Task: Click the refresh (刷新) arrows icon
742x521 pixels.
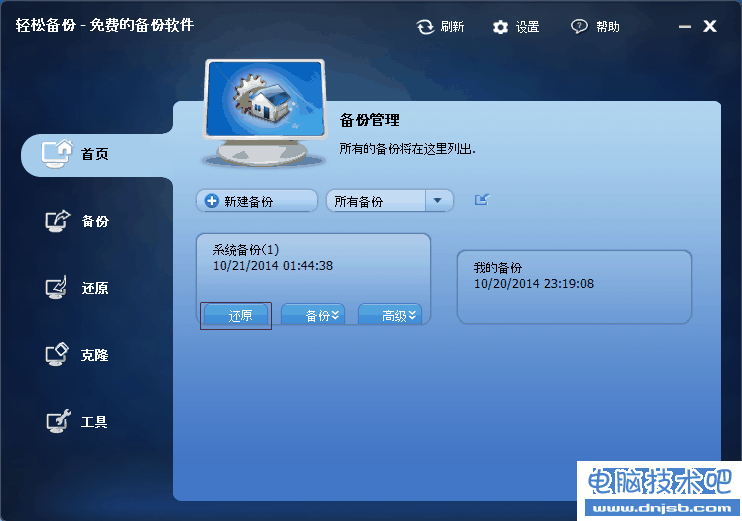Action: [425, 27]
